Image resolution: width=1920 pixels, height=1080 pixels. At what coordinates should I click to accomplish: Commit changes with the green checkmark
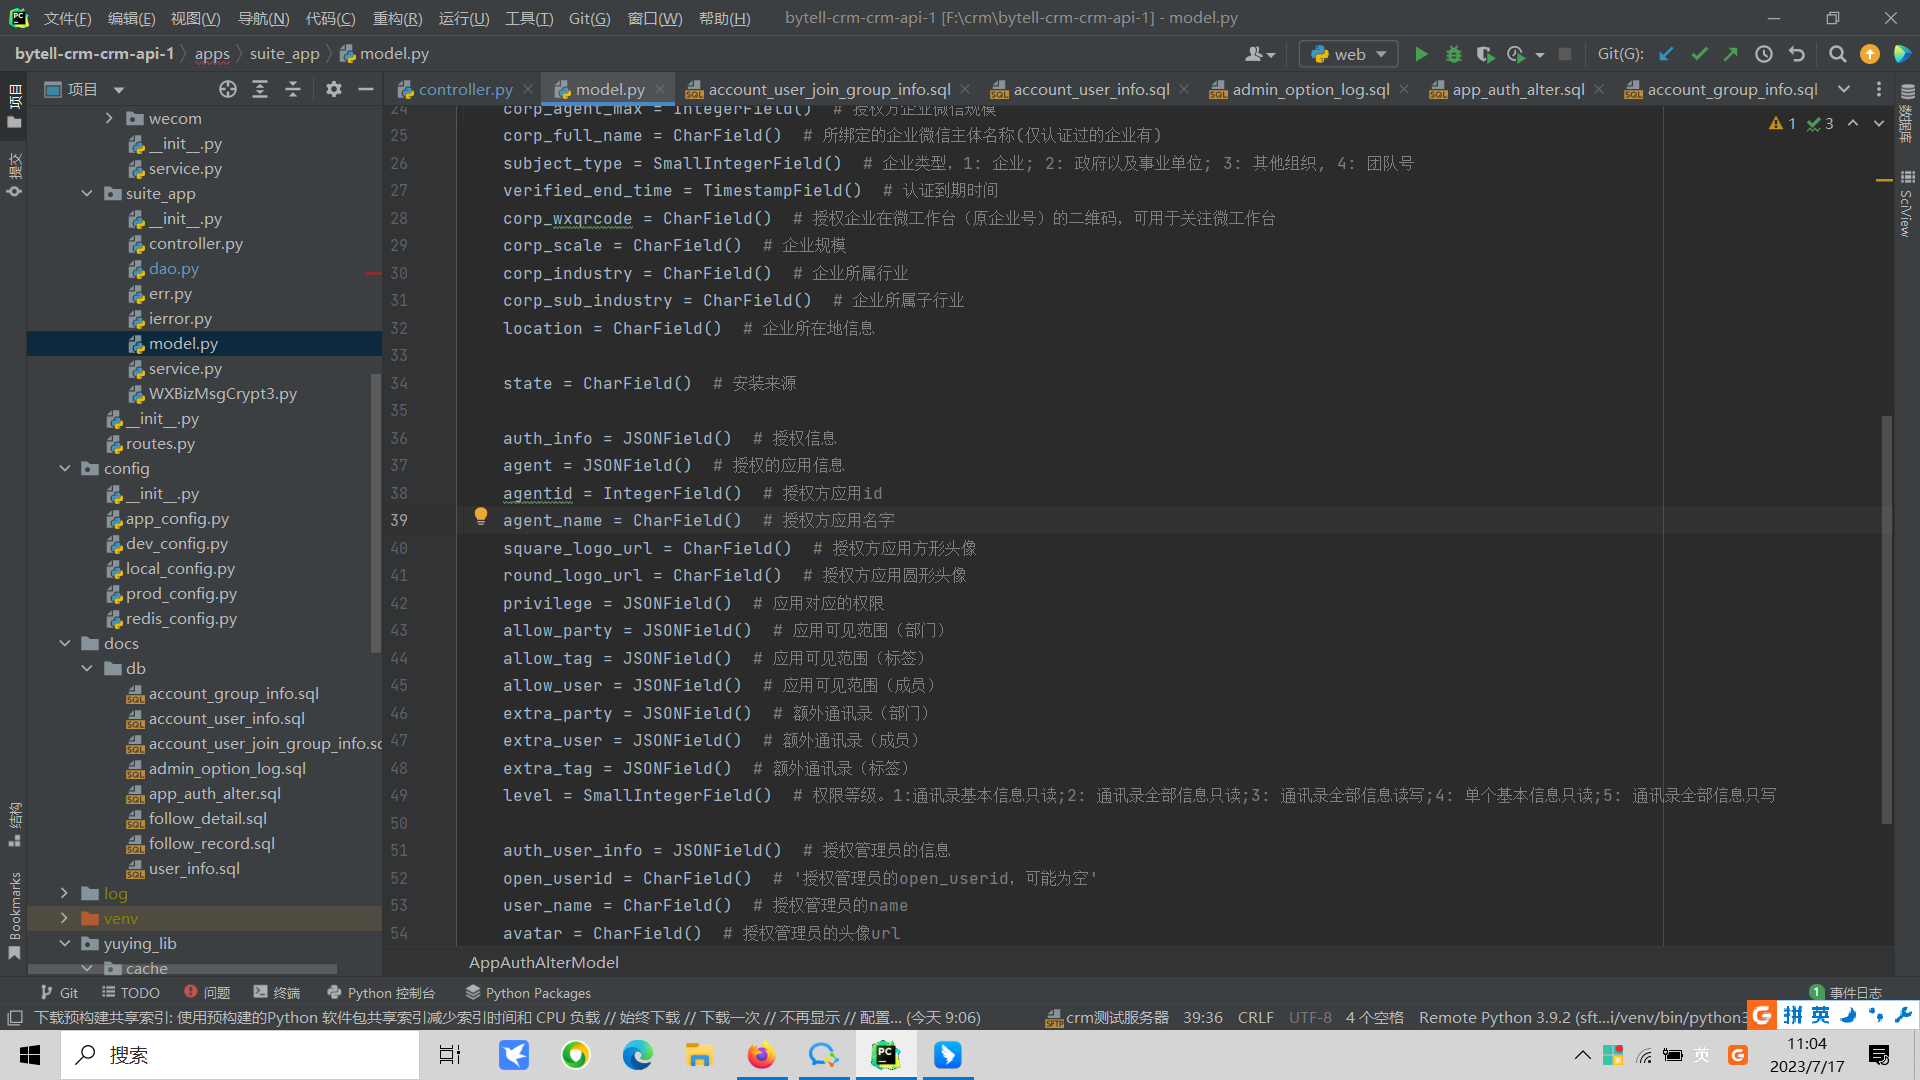click(x=1699, y=54)
